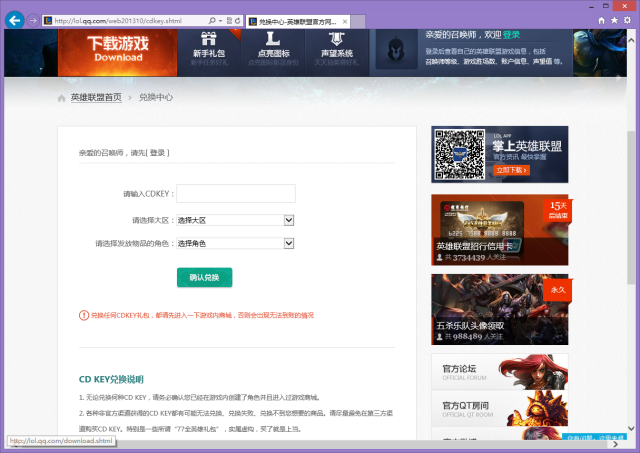Open the 点亮图标 menu item
Screen dimensions: 640x453
pos(273,49)
